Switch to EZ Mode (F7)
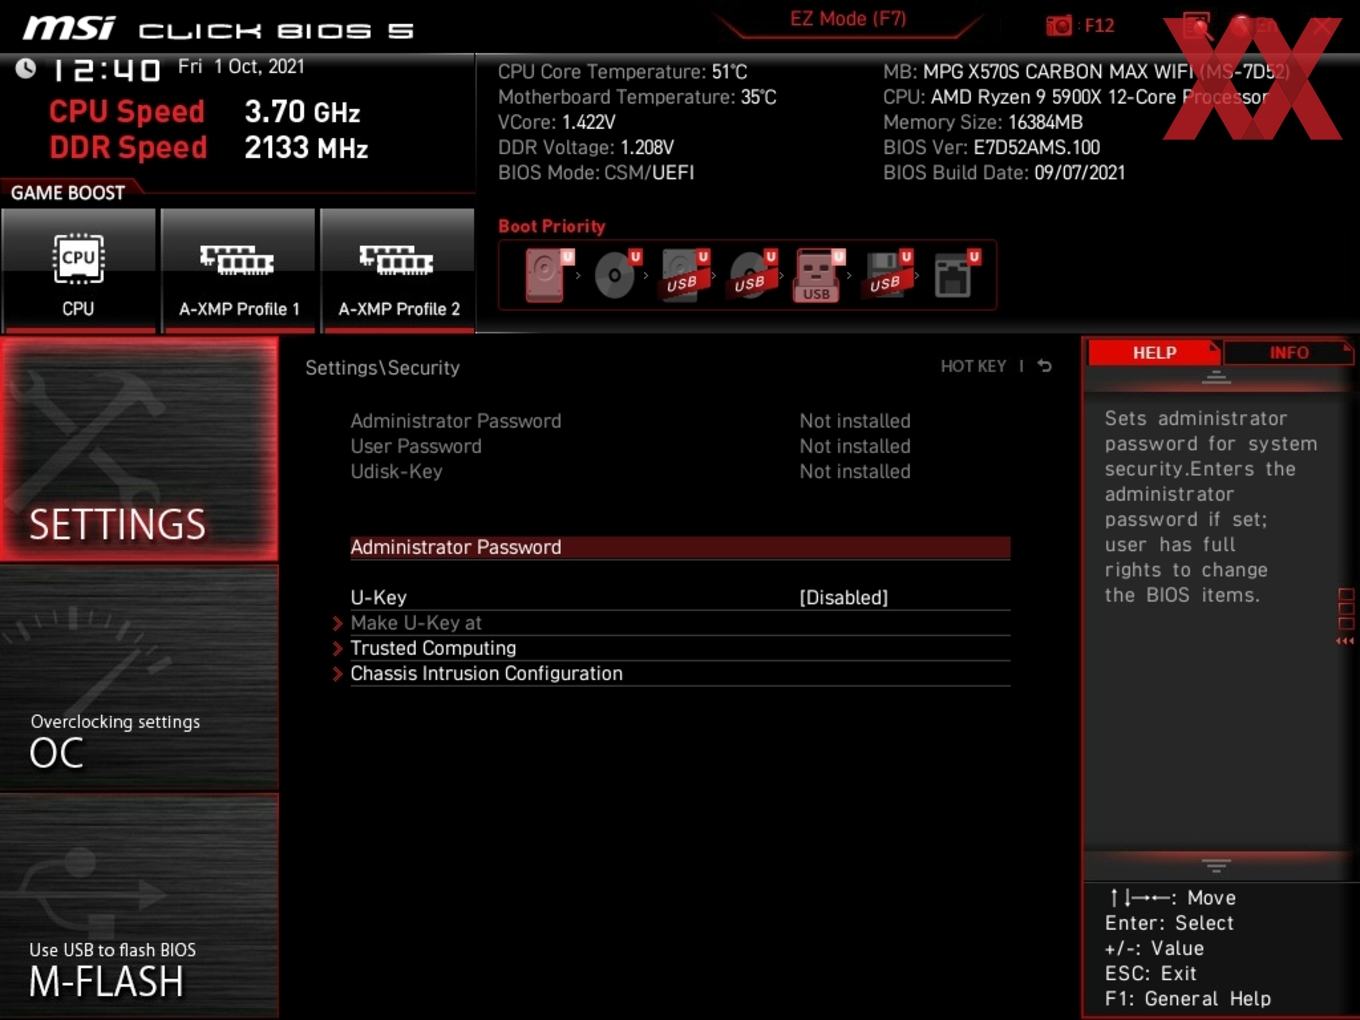Screen dimensions: 1360x1020 click(848, 18)
